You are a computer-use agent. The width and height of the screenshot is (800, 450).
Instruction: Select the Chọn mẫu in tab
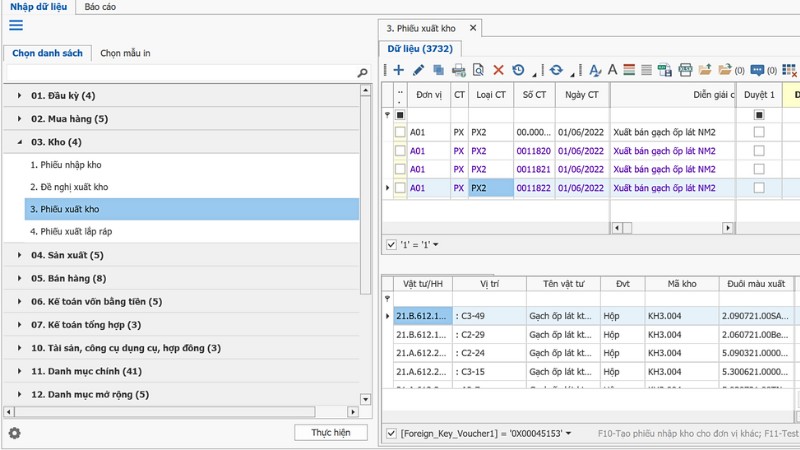125,53
